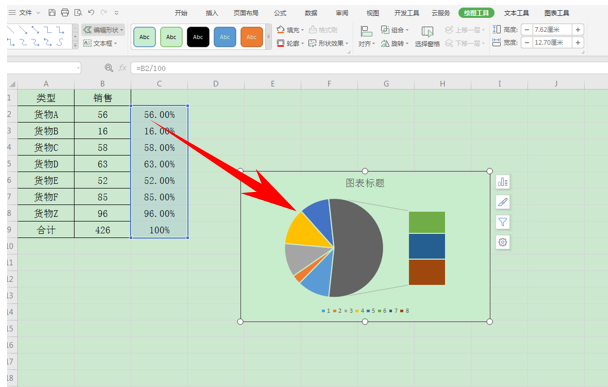Decrease width with minus stepper
This screenshot has height=387, width=608.
(527, 42)
